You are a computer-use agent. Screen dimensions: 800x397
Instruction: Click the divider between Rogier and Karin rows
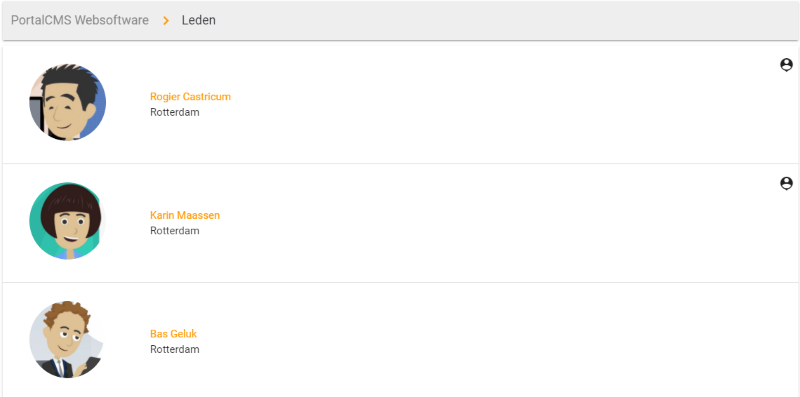pyautogui.click(x=400, y=164)
